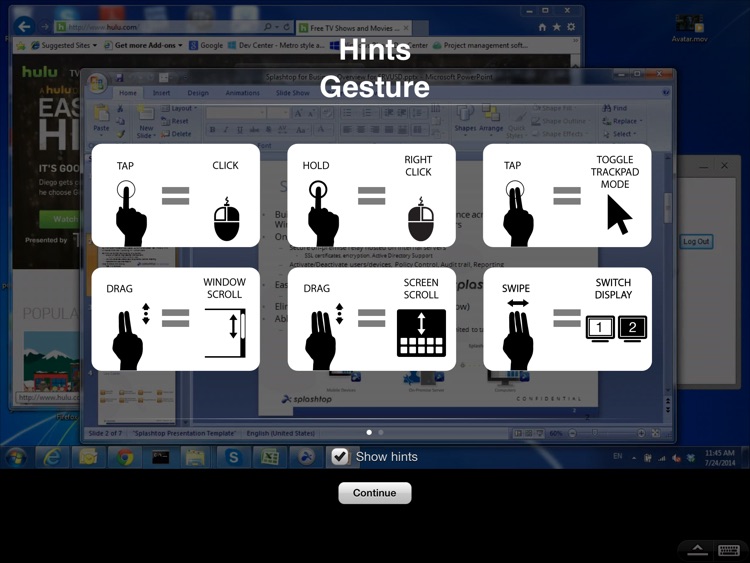Open the Google favorites bar link

206,45
